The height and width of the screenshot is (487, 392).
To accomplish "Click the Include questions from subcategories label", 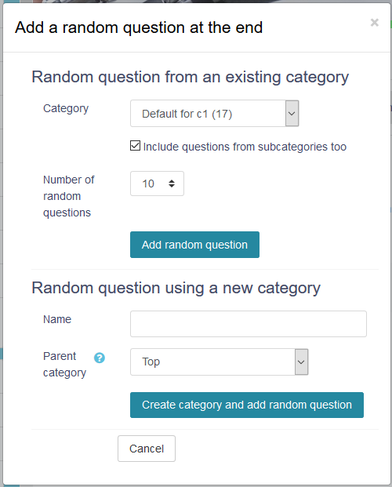I will click(x=245, y=147).
